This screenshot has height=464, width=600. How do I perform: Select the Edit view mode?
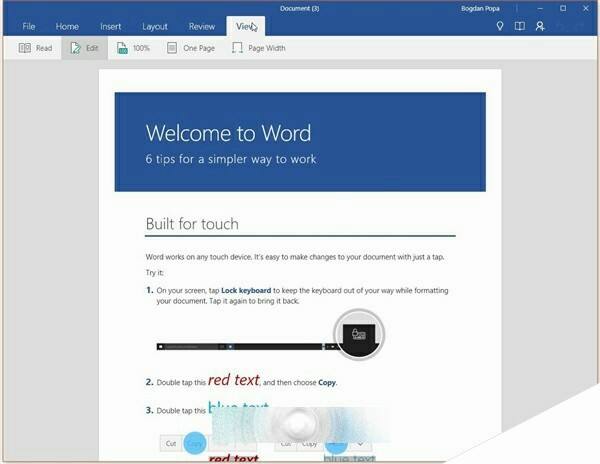tap(84, 47)
